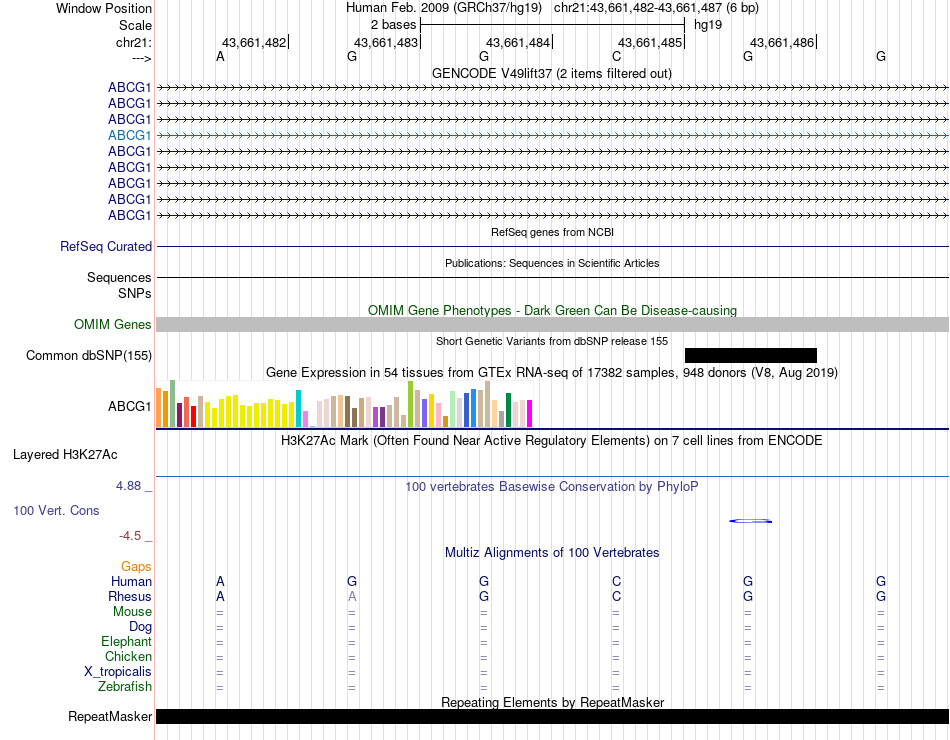Click the '2 bases' scale bar label
The height and width of the screenshot is (740, 950).
[x=393, y=25]
